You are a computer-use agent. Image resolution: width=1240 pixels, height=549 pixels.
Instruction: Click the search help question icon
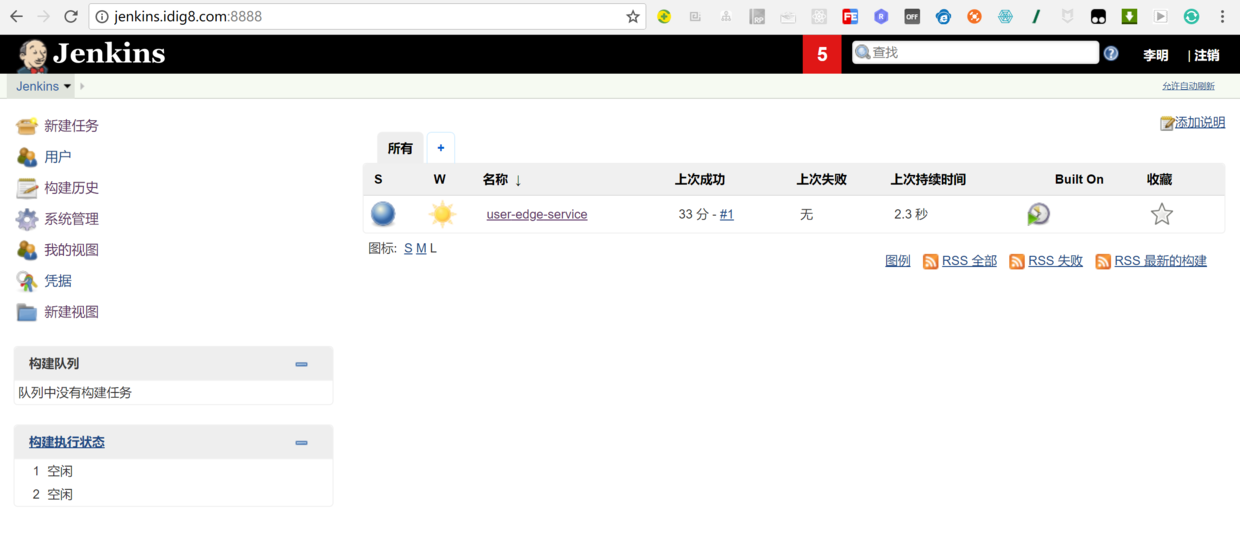[x=1111, y=53]
